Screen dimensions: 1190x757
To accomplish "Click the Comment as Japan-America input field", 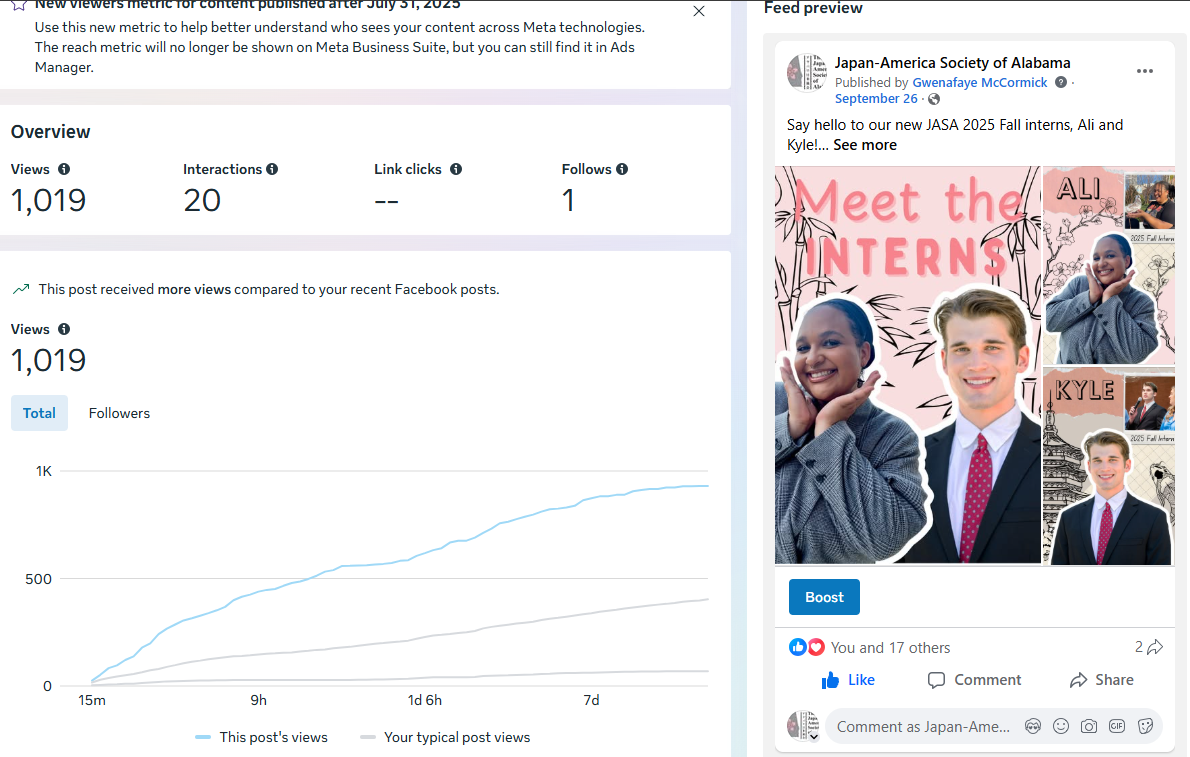I will tap(920, 727).
